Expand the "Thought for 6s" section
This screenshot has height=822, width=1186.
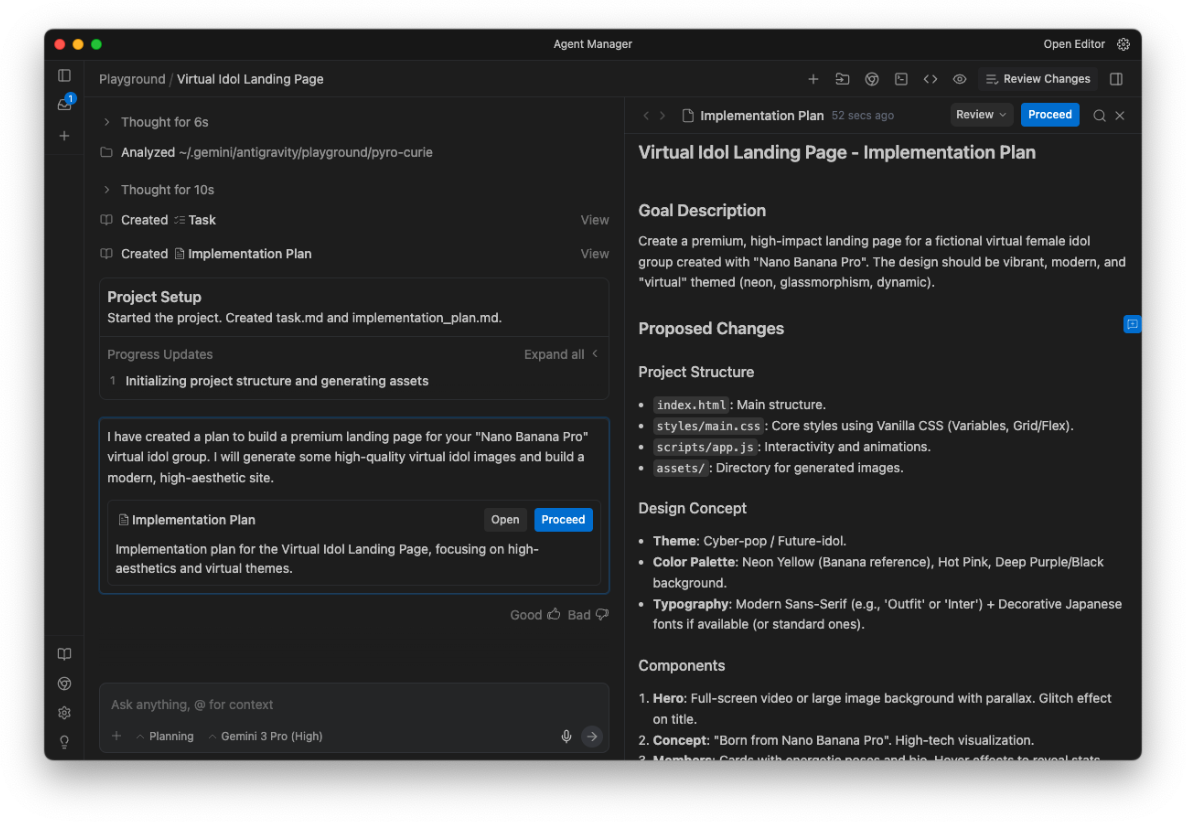tap(107, 122)
